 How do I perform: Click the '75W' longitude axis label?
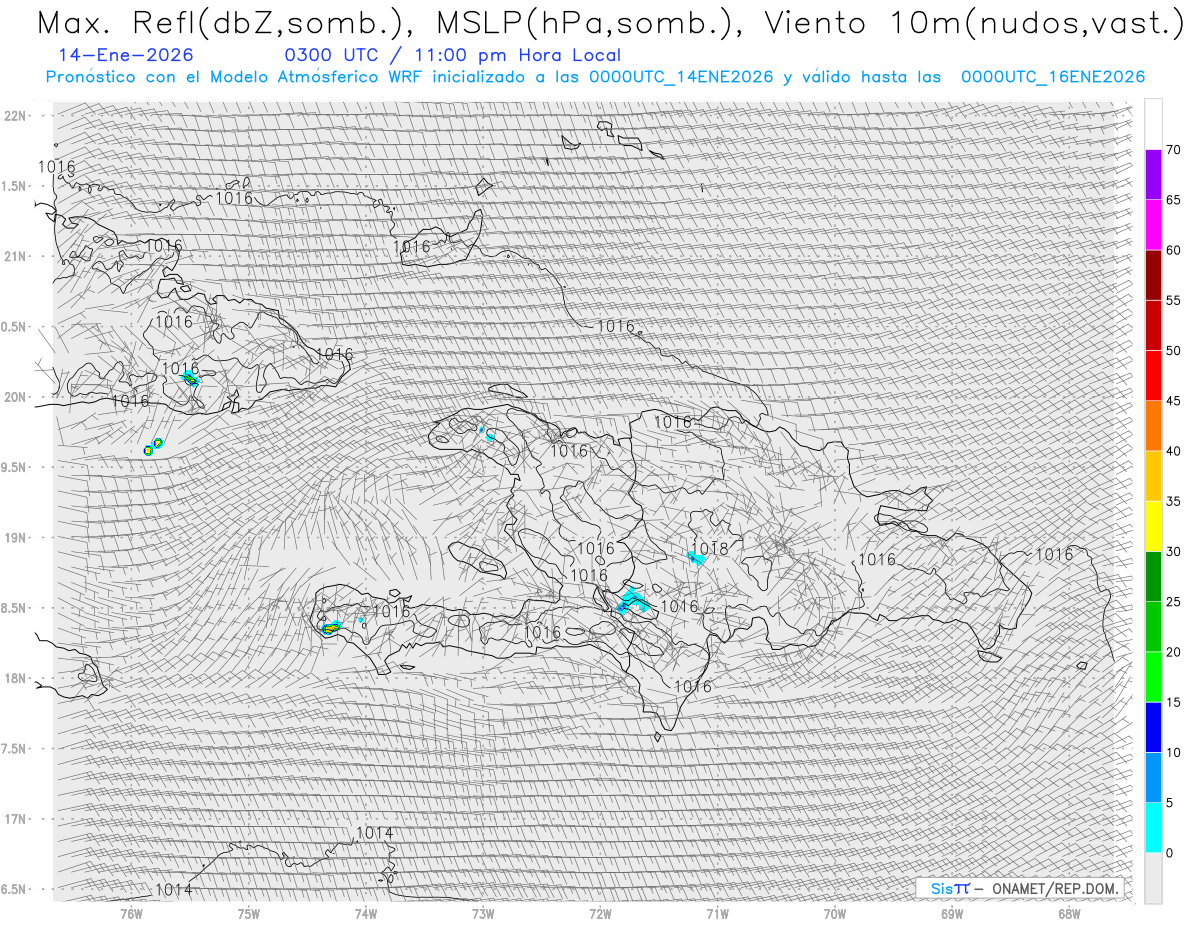pyautogui.click(x=248, y=913)
